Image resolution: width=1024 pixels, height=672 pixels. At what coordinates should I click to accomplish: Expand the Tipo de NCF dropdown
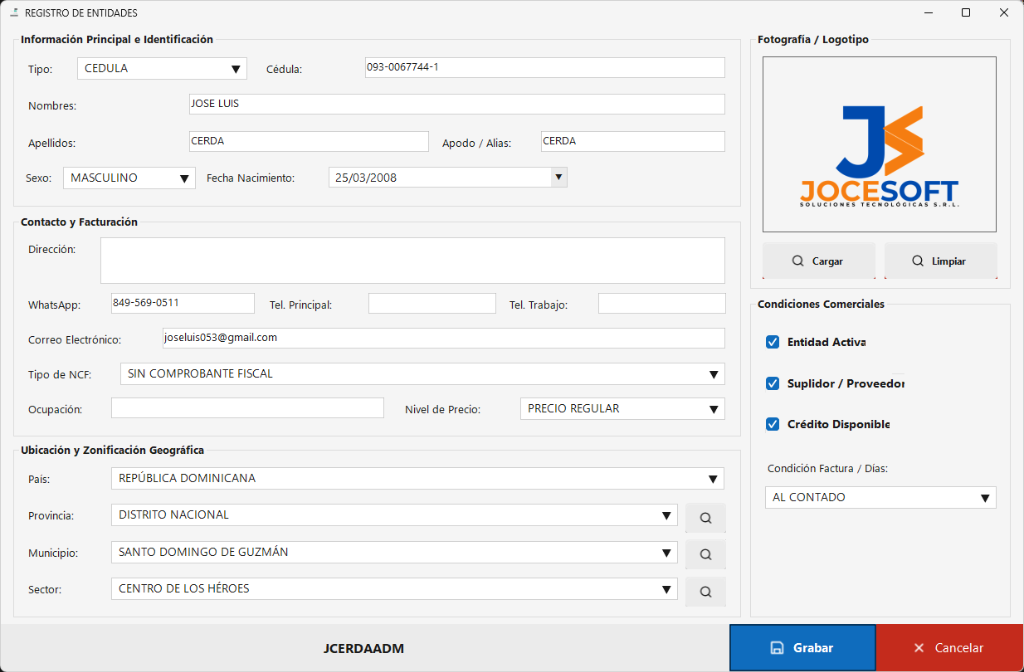click(423, 374)
